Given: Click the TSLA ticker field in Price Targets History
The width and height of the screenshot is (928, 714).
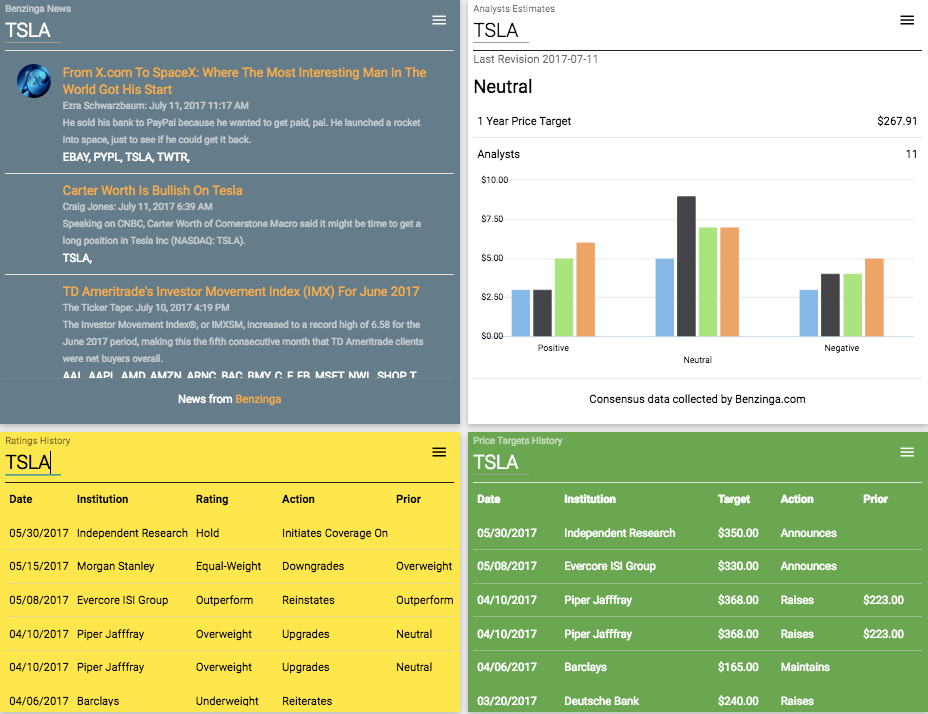Looking at the screenshot, I should (x=501, y=462).
